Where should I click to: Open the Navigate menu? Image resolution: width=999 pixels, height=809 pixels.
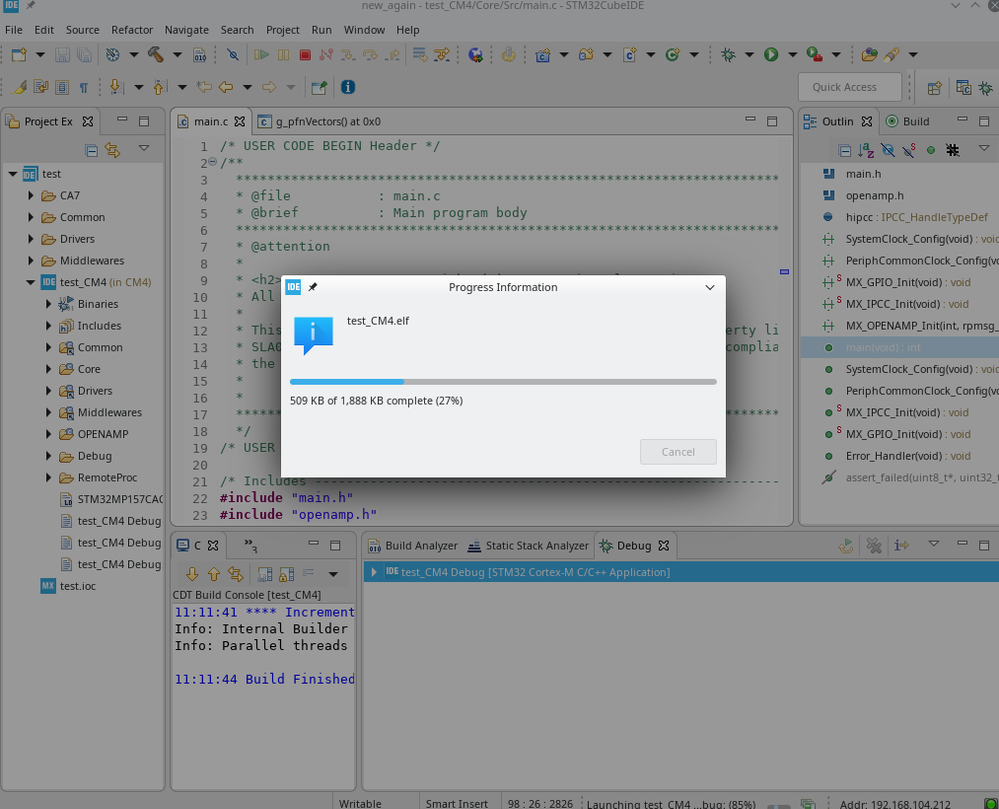pyautogui.click(x=186, y=30)
